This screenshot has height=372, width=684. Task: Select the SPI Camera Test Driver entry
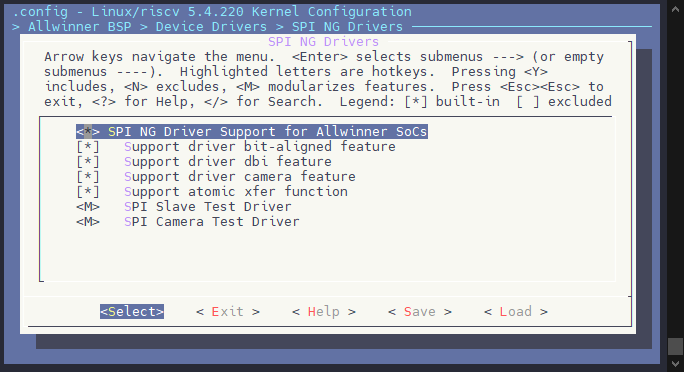click(188, 222)
